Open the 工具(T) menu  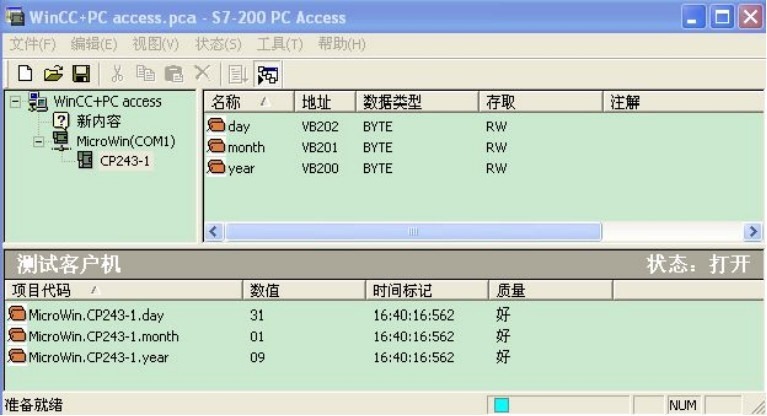tap(280, 44)
